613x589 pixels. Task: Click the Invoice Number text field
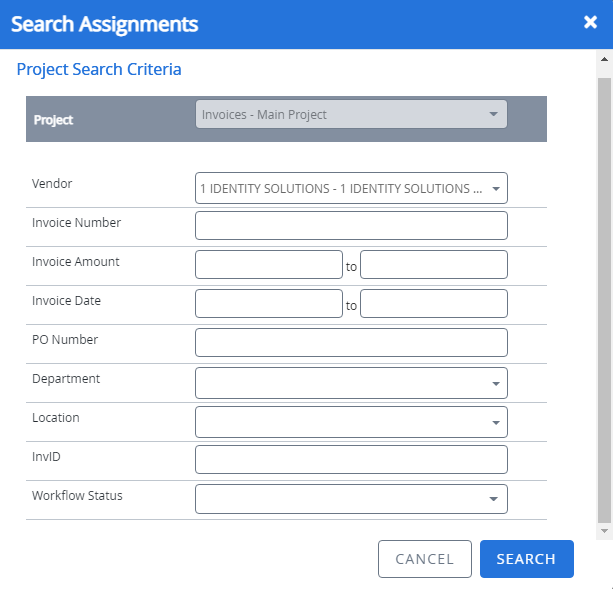(x=351, y=226)
